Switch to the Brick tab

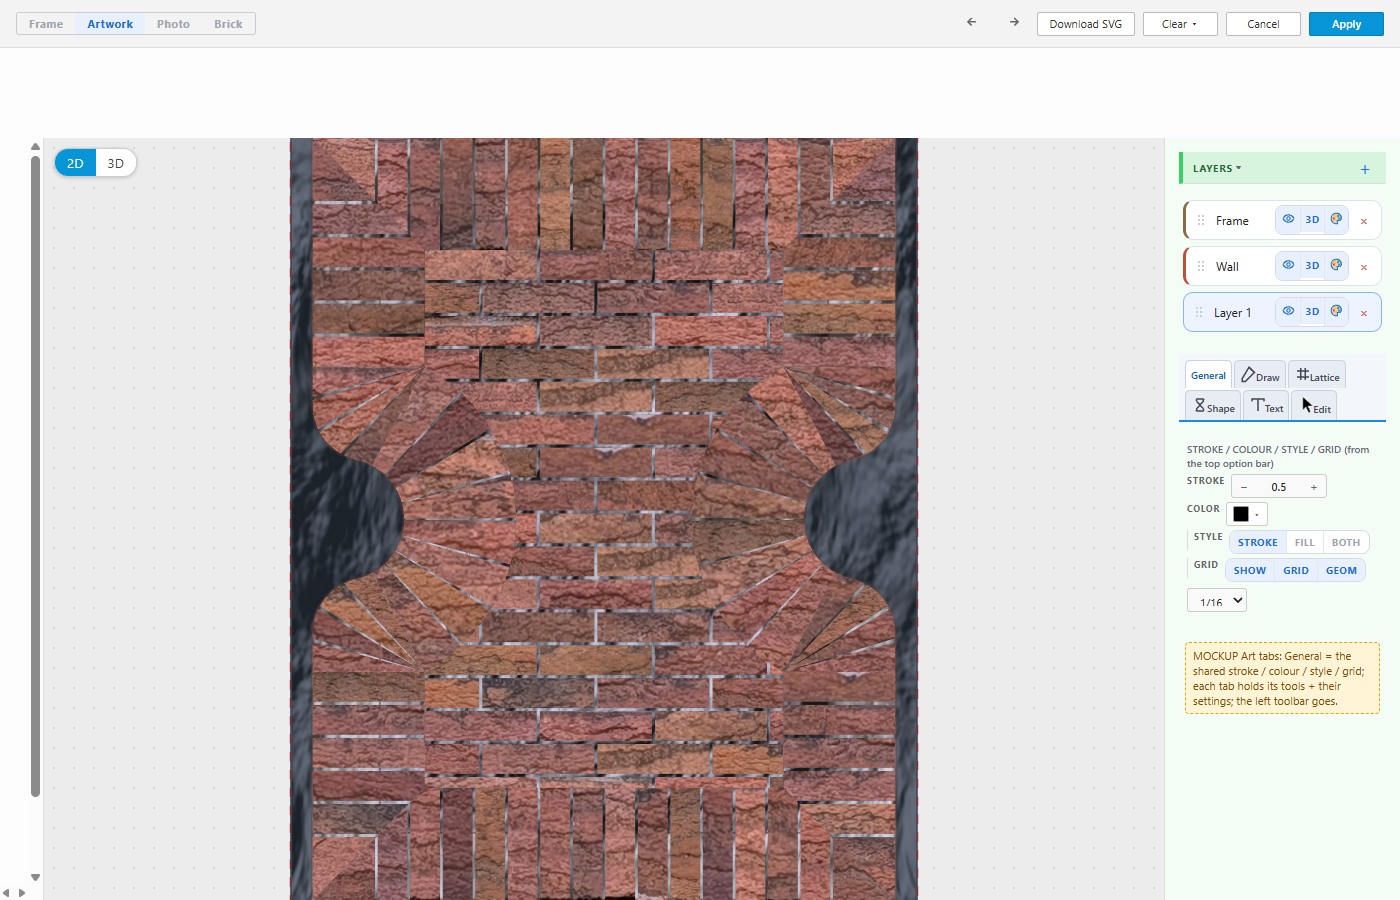tap(228, 24)
